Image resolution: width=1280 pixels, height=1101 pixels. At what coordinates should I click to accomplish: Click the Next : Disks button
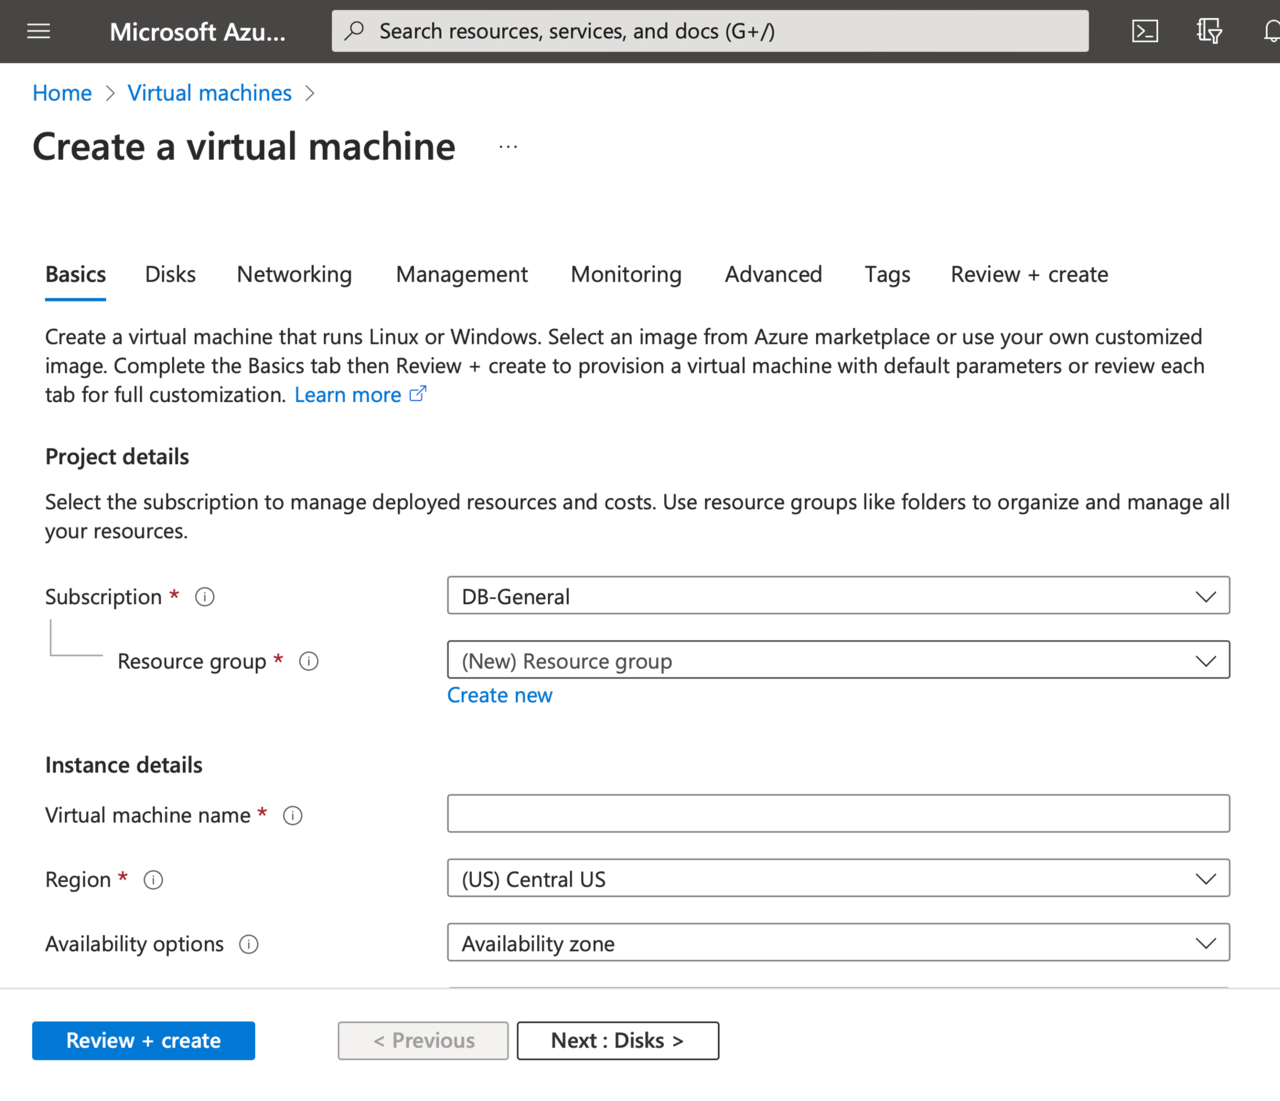[x=617, y=1040]
